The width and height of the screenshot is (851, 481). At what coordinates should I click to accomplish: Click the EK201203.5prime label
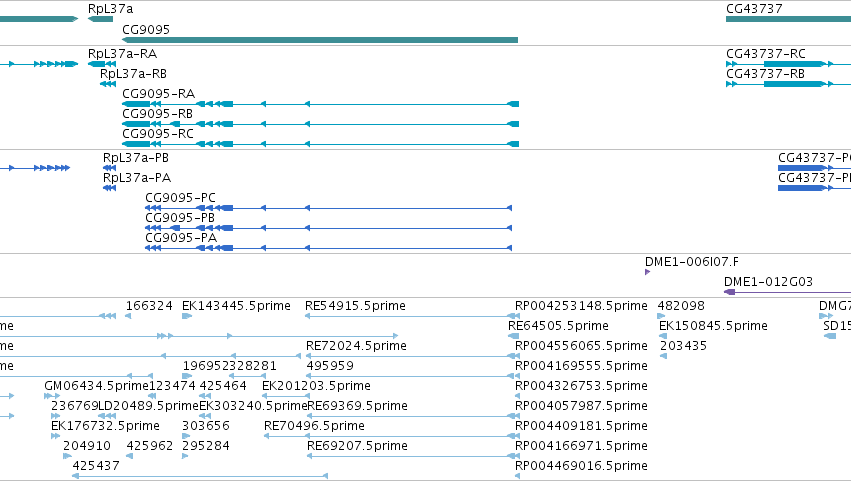click(x=316, y=386)
